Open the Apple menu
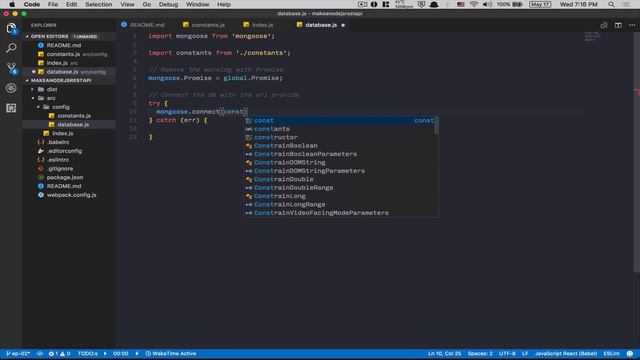 tap(12, 4)
